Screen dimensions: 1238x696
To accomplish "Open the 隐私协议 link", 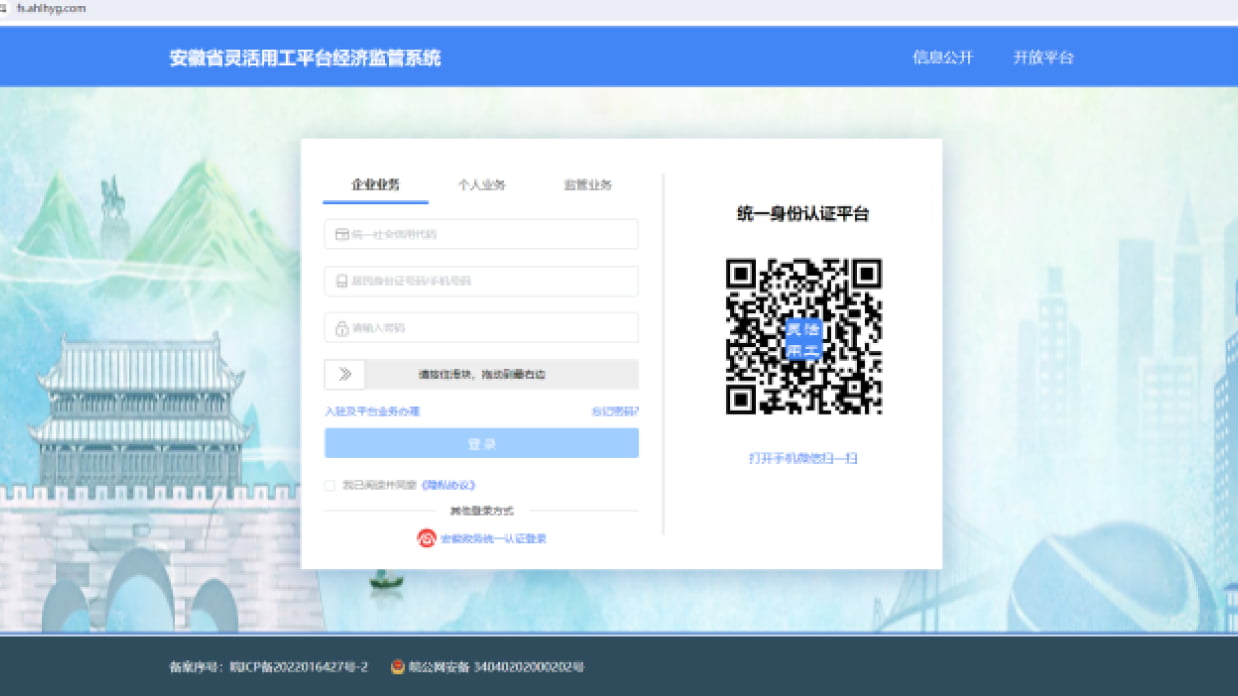I will pyautogui.click(x=448, y=485).
